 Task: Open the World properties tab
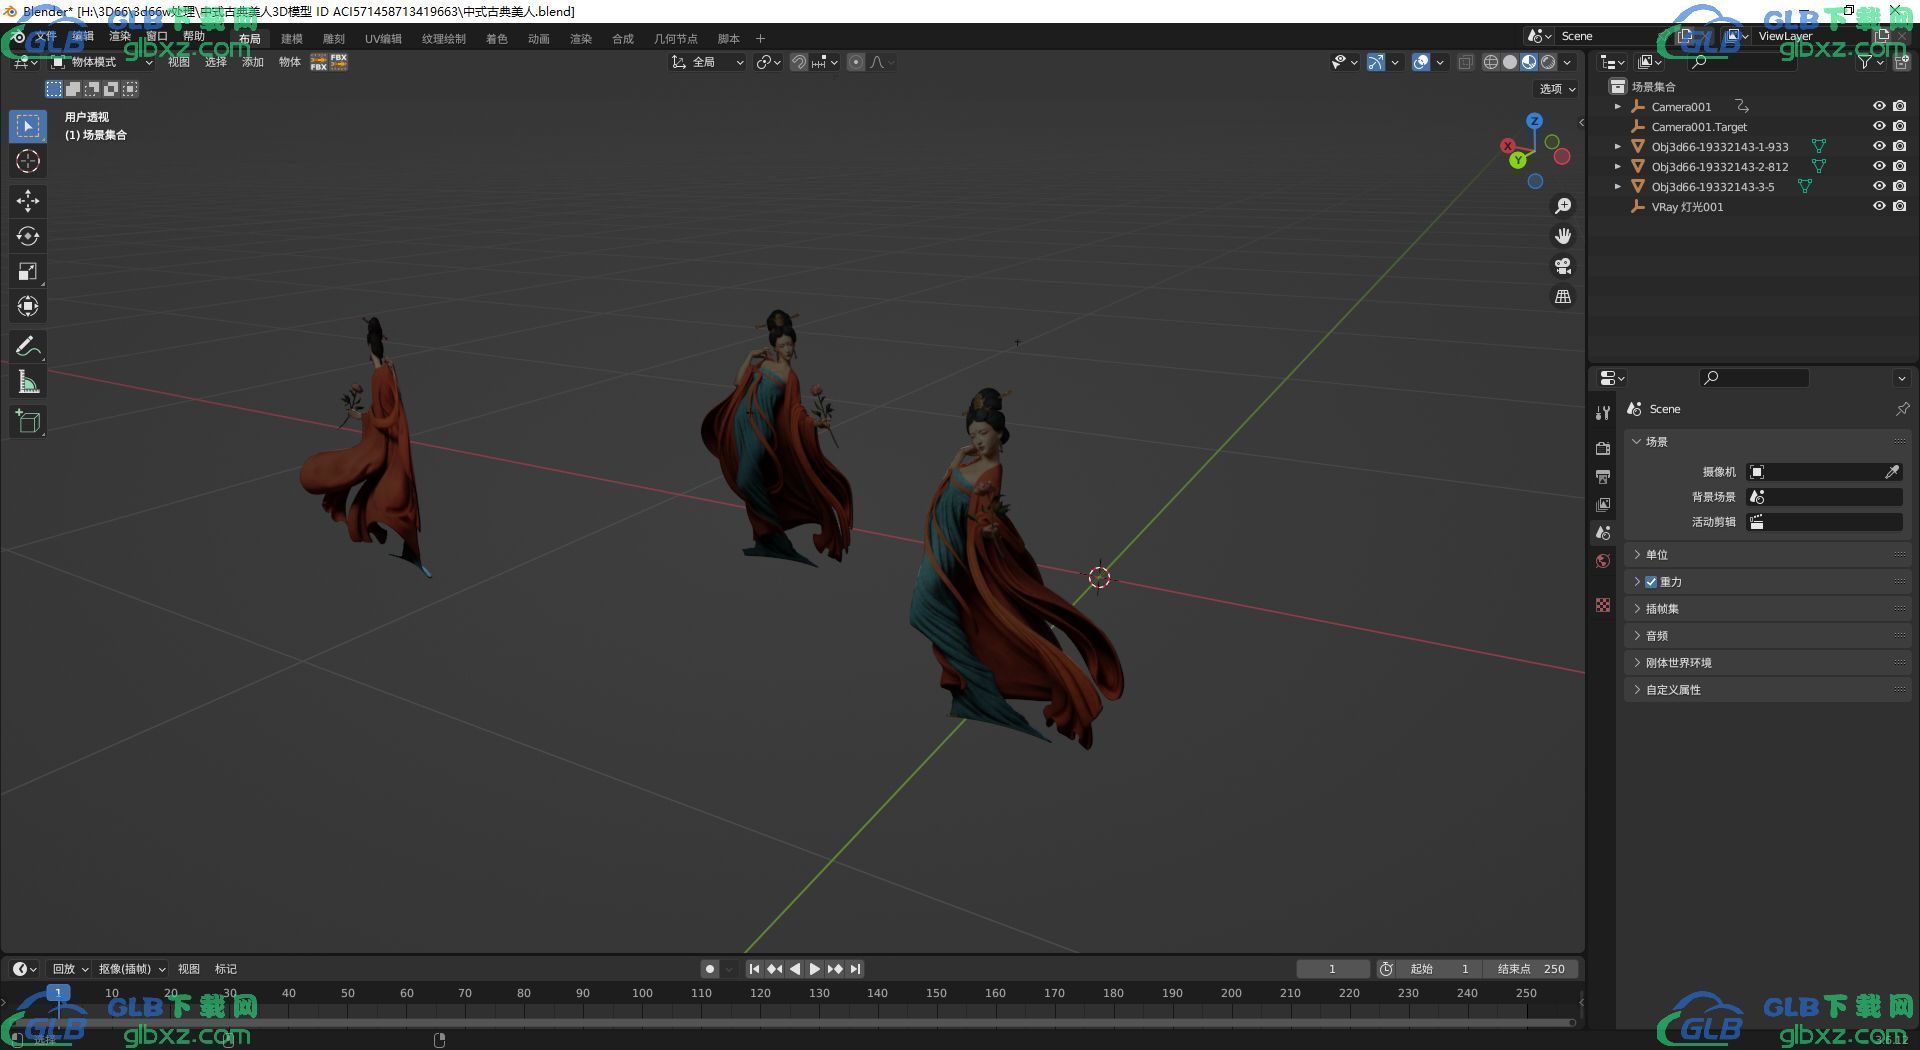pyautogui.click(x=1603, y=561)
